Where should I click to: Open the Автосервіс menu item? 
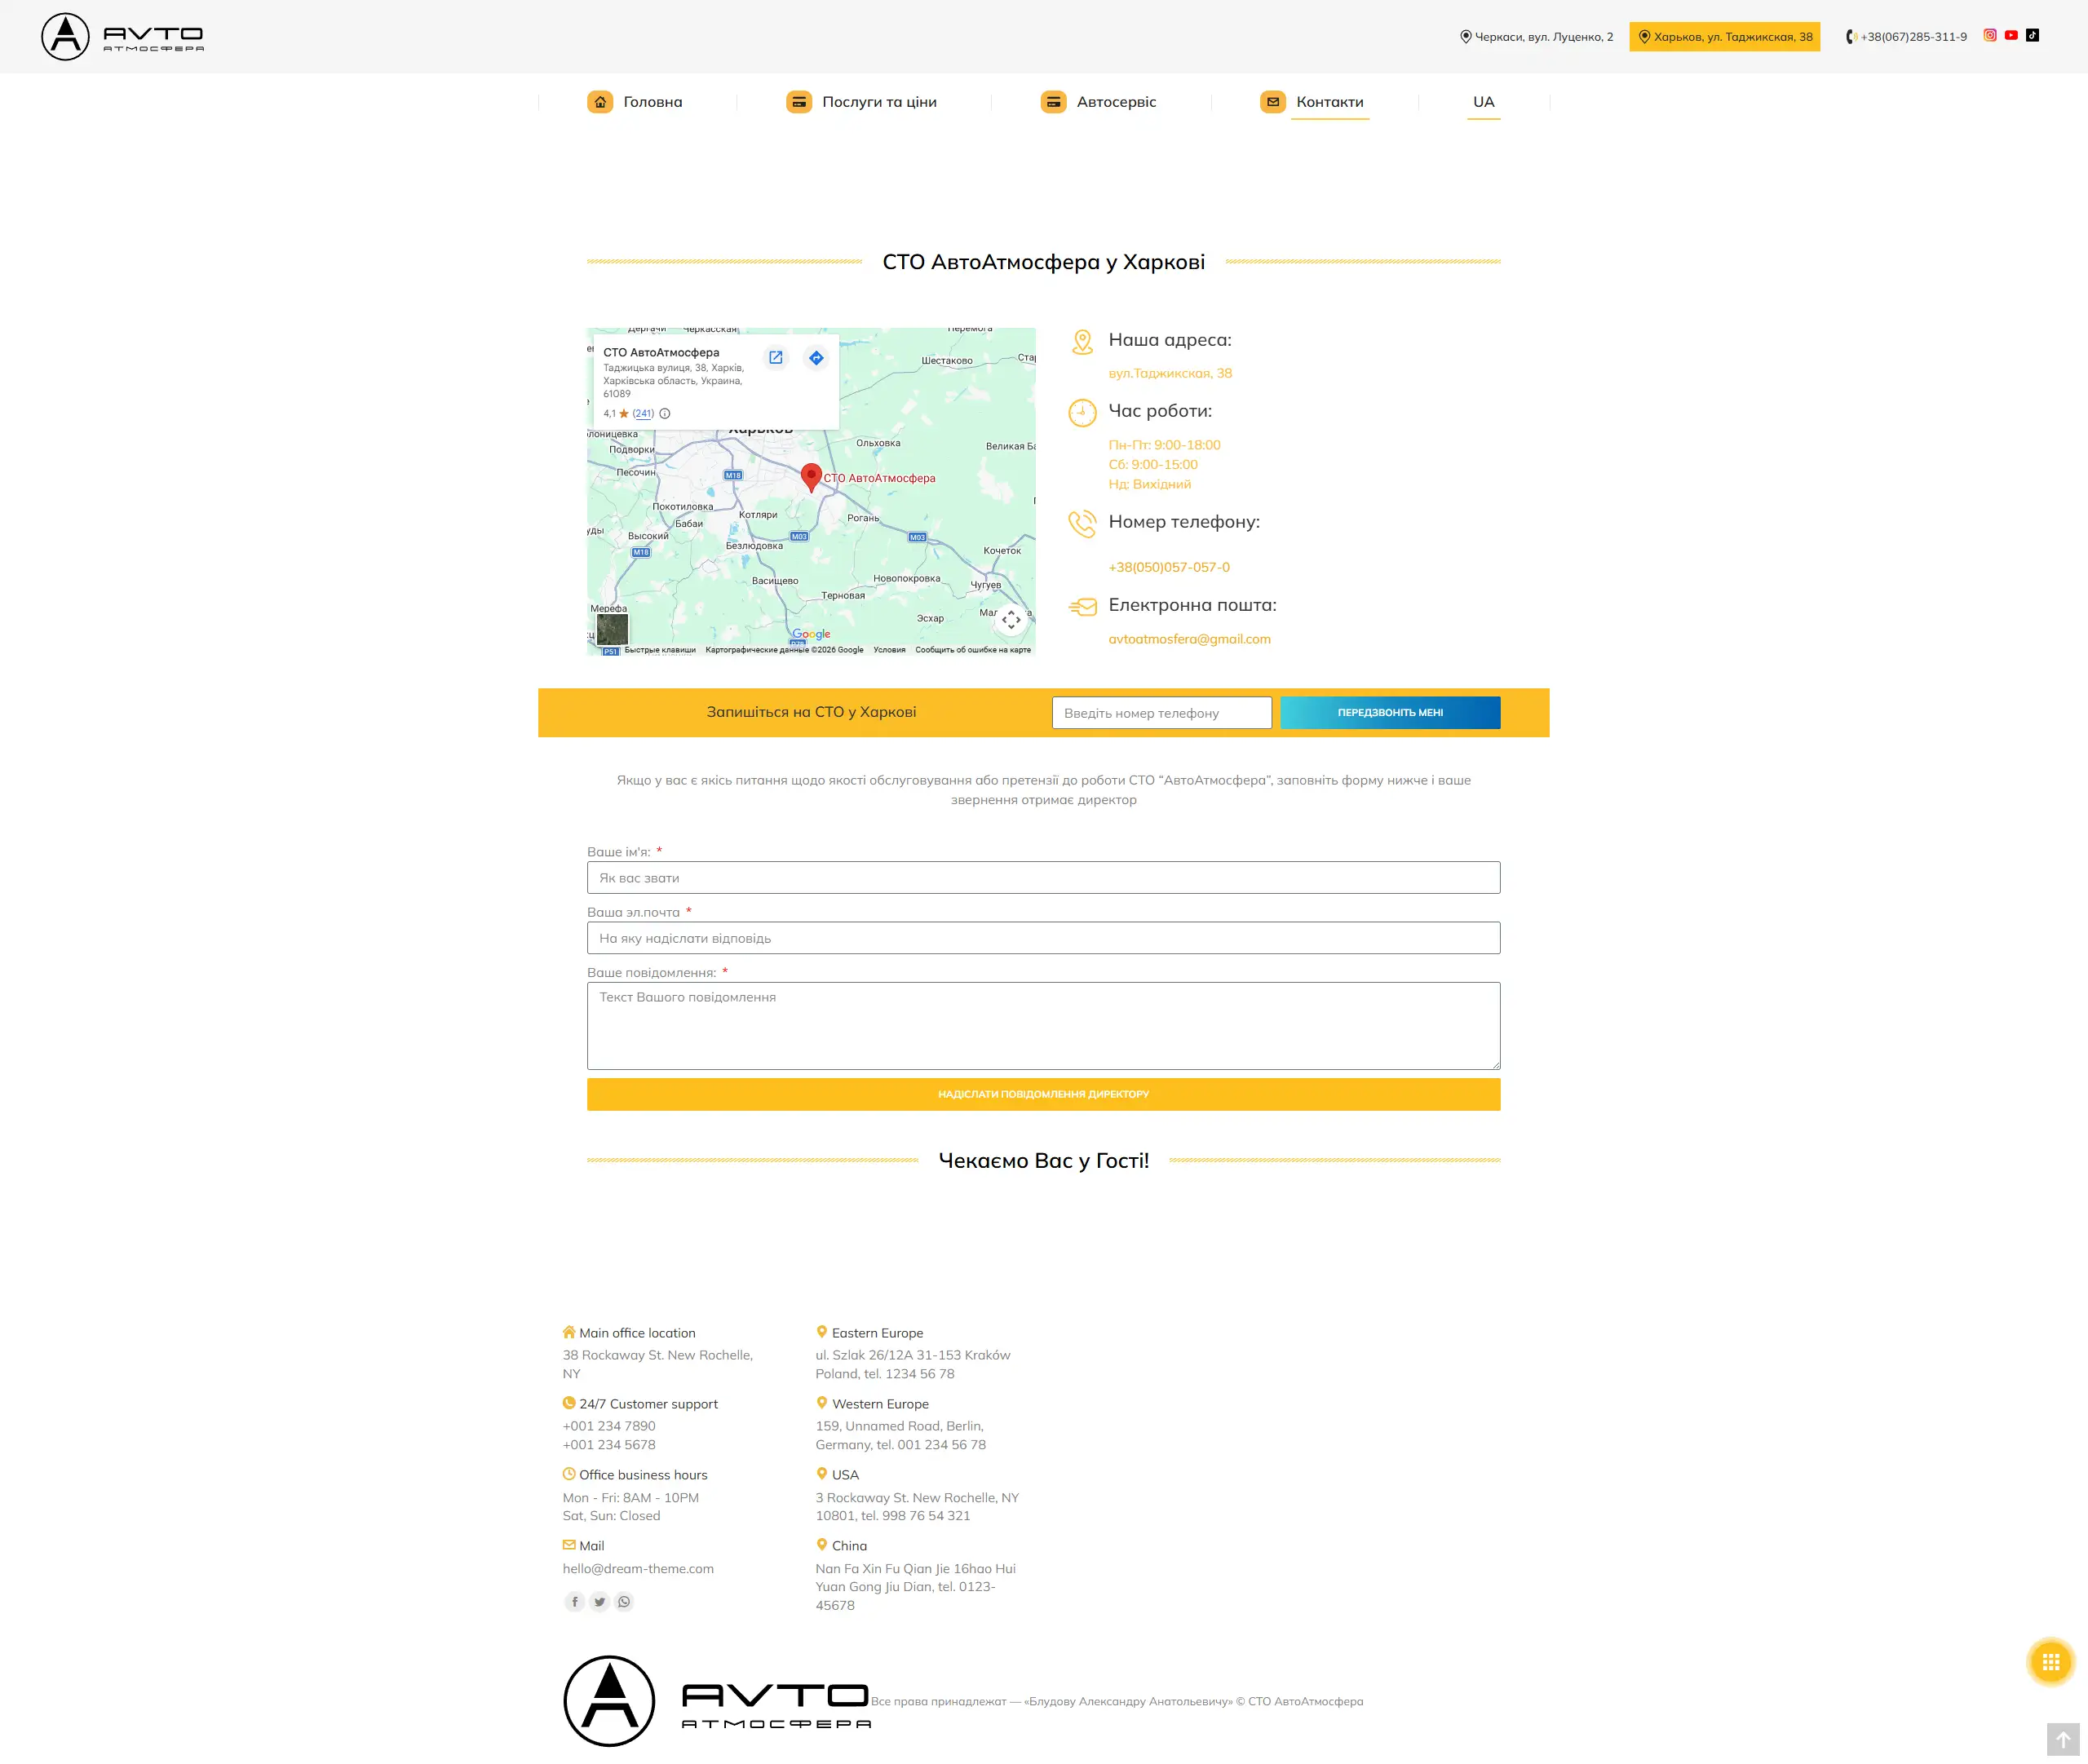1116,102
